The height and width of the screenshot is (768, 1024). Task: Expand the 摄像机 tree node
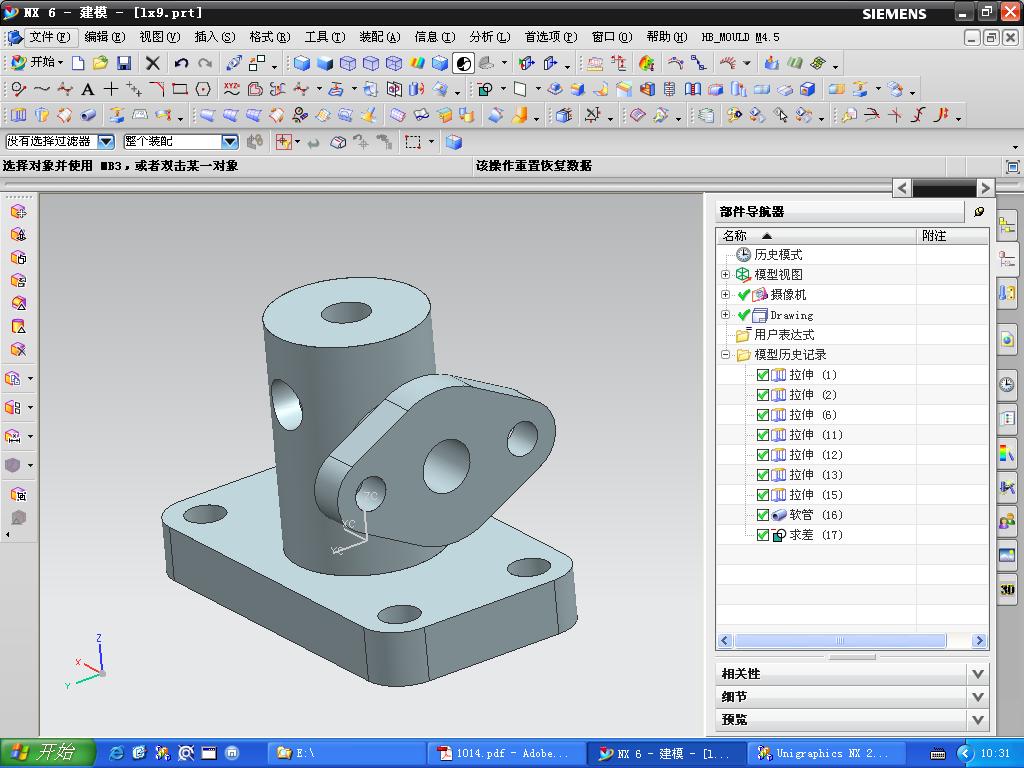[726, 295]
